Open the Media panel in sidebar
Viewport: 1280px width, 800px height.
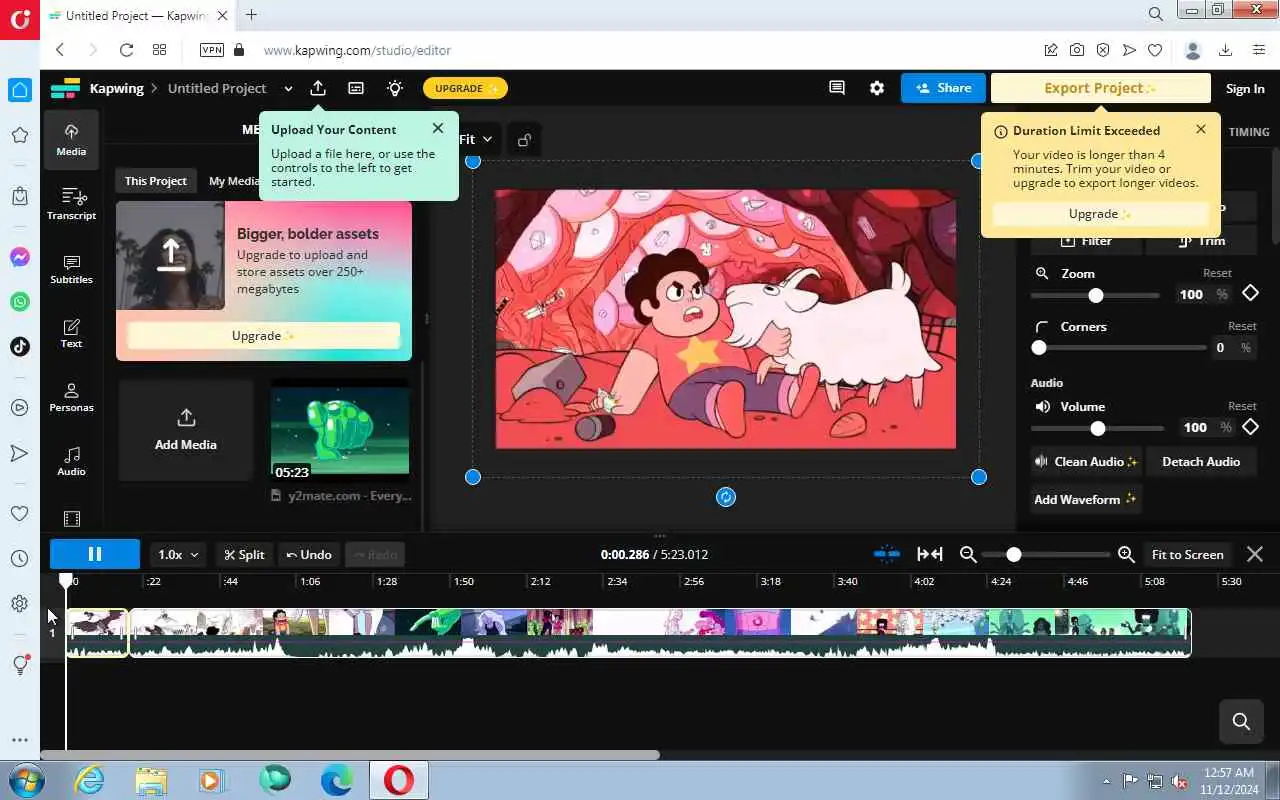tap(71, 140)
